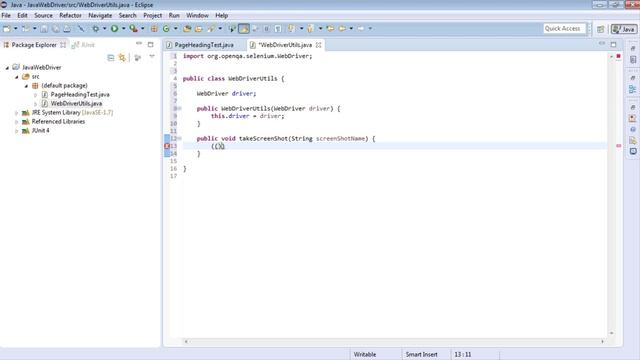
Task: Click the red error indicator in overview ruler top
Action: (618, 56)
